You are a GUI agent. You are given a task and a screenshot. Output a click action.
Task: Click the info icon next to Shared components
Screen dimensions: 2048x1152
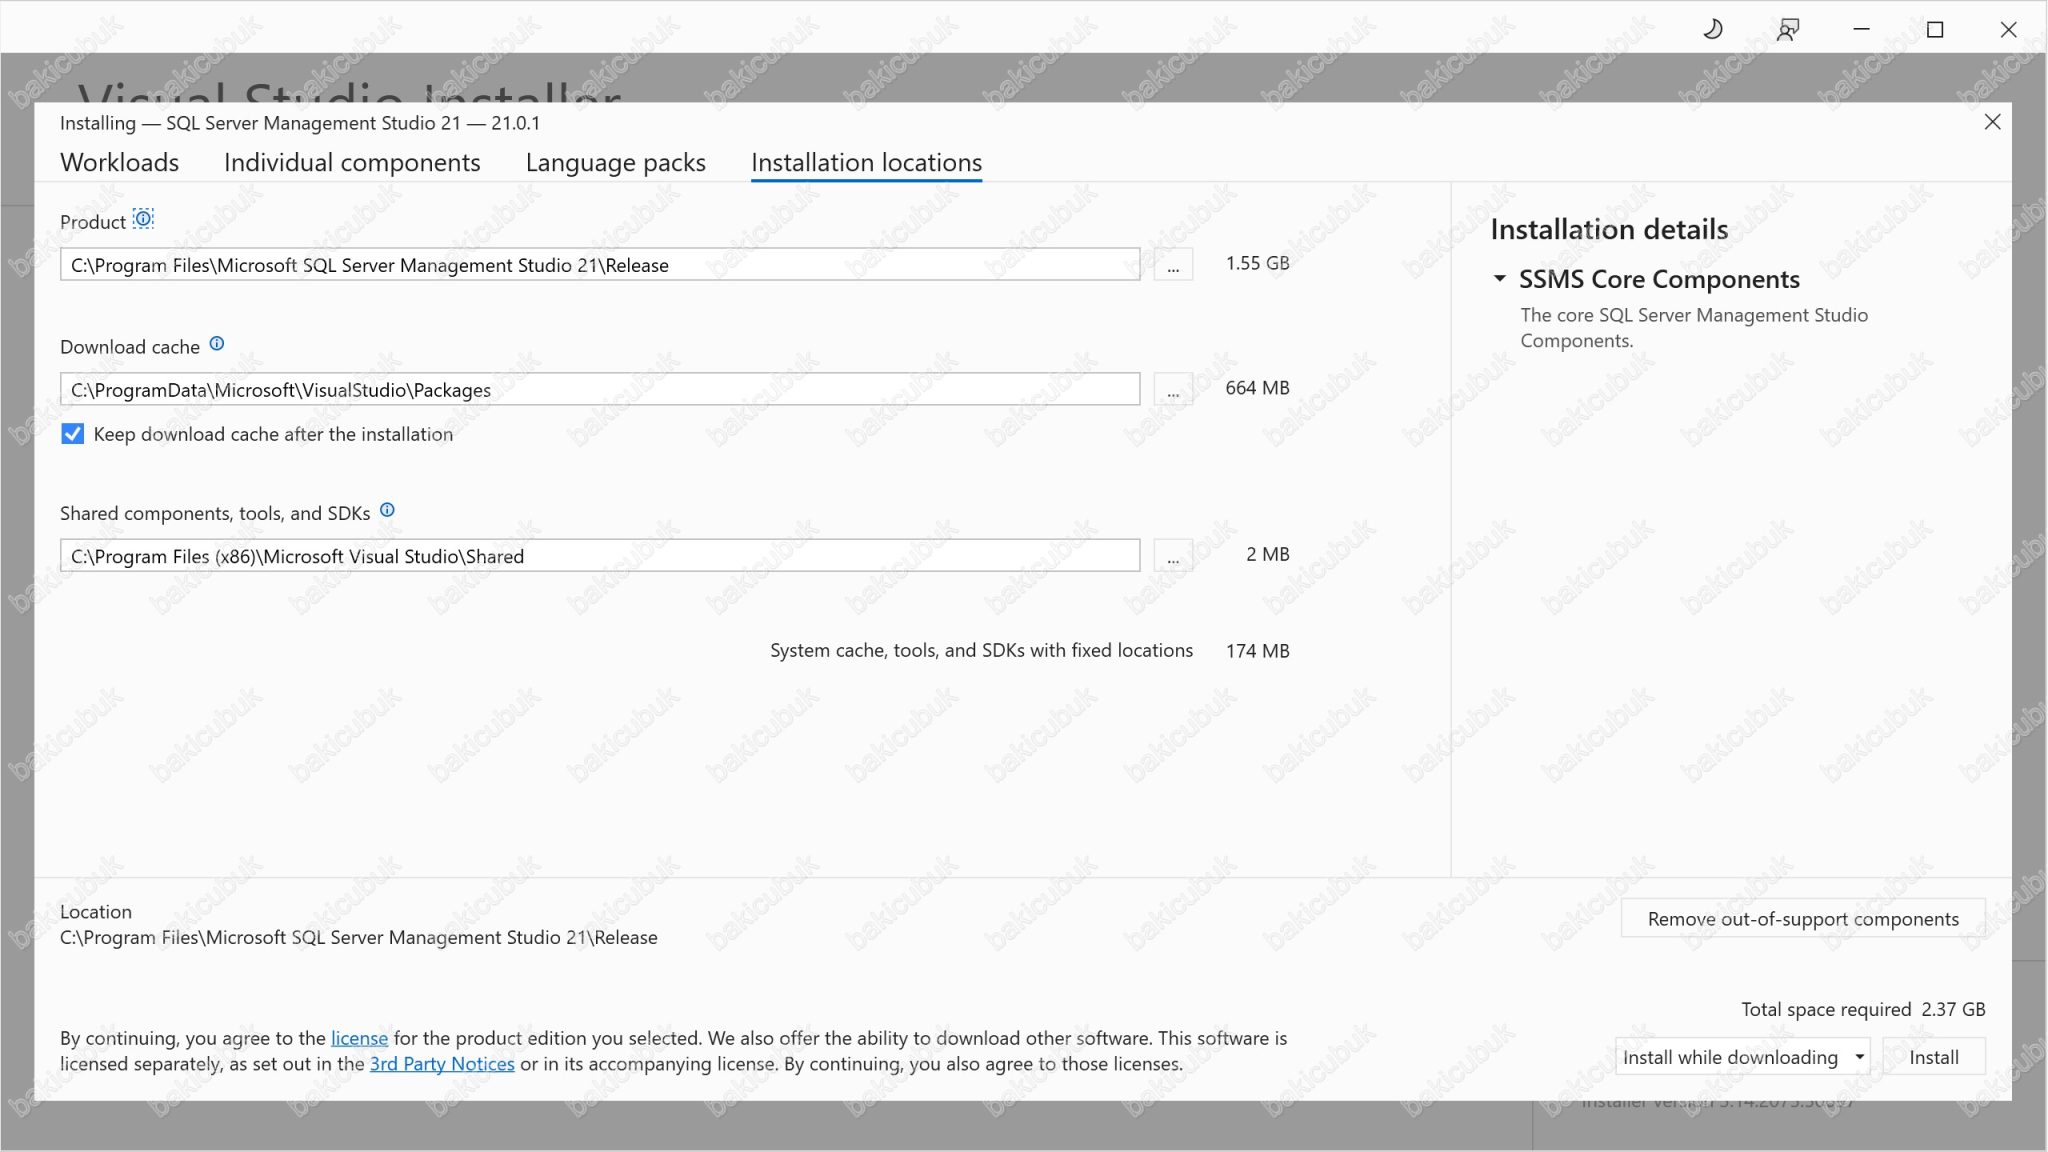click(x=388, y=510)
